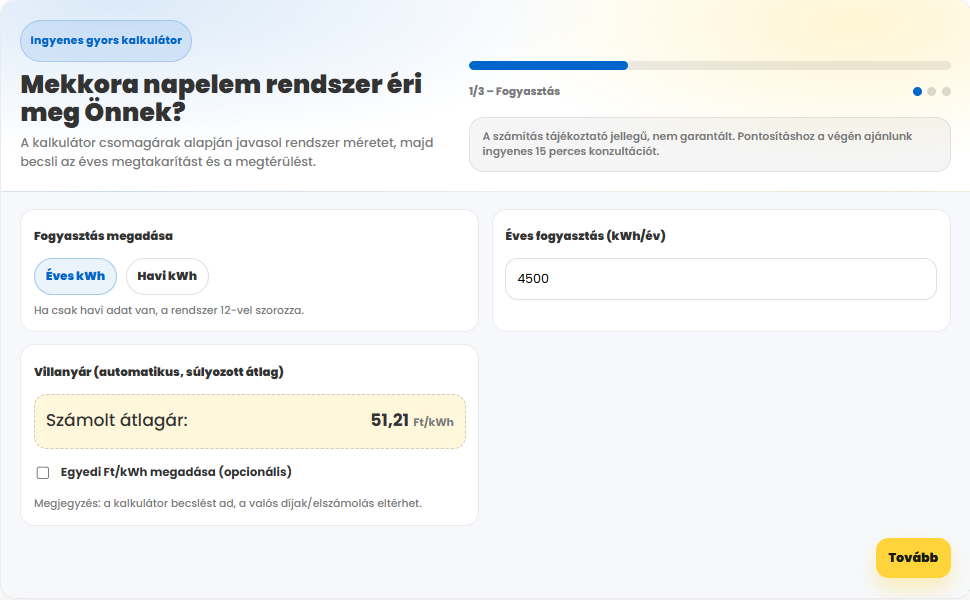
Task: Click the Fogyasztás megadása section heading
Action: tap(103, 236)
